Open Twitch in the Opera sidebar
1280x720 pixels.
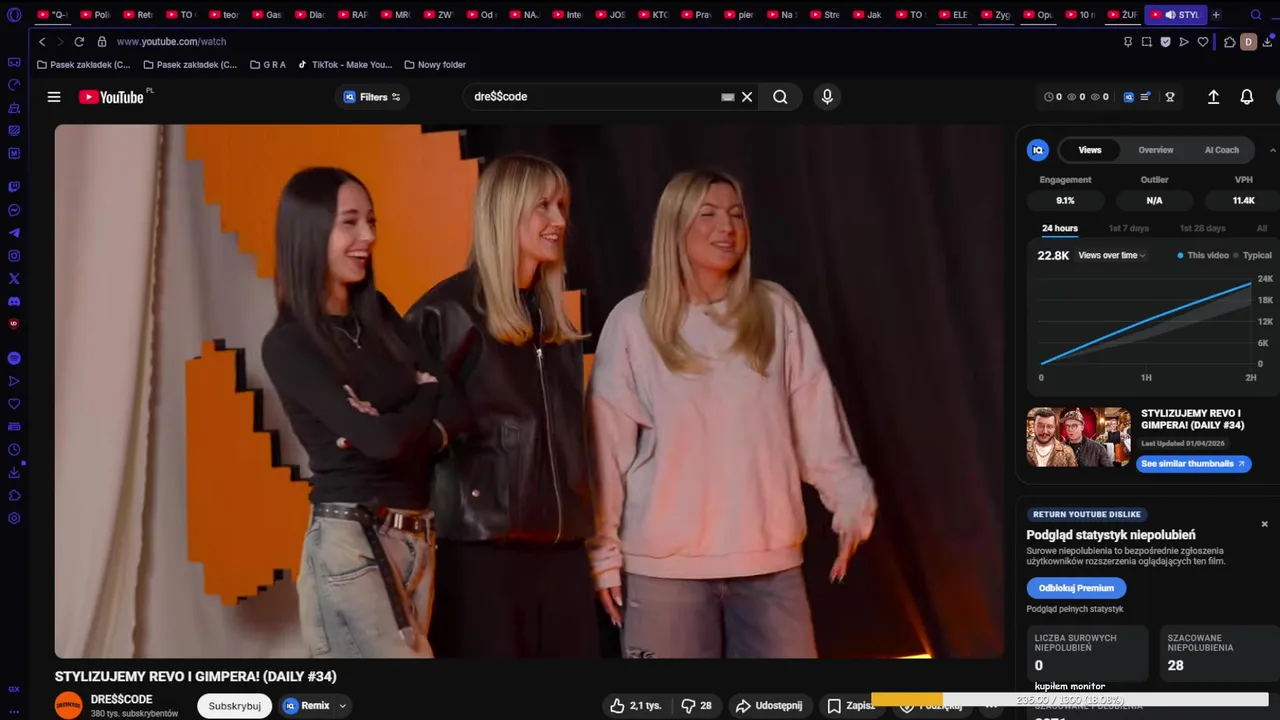(x=14, y=187)
